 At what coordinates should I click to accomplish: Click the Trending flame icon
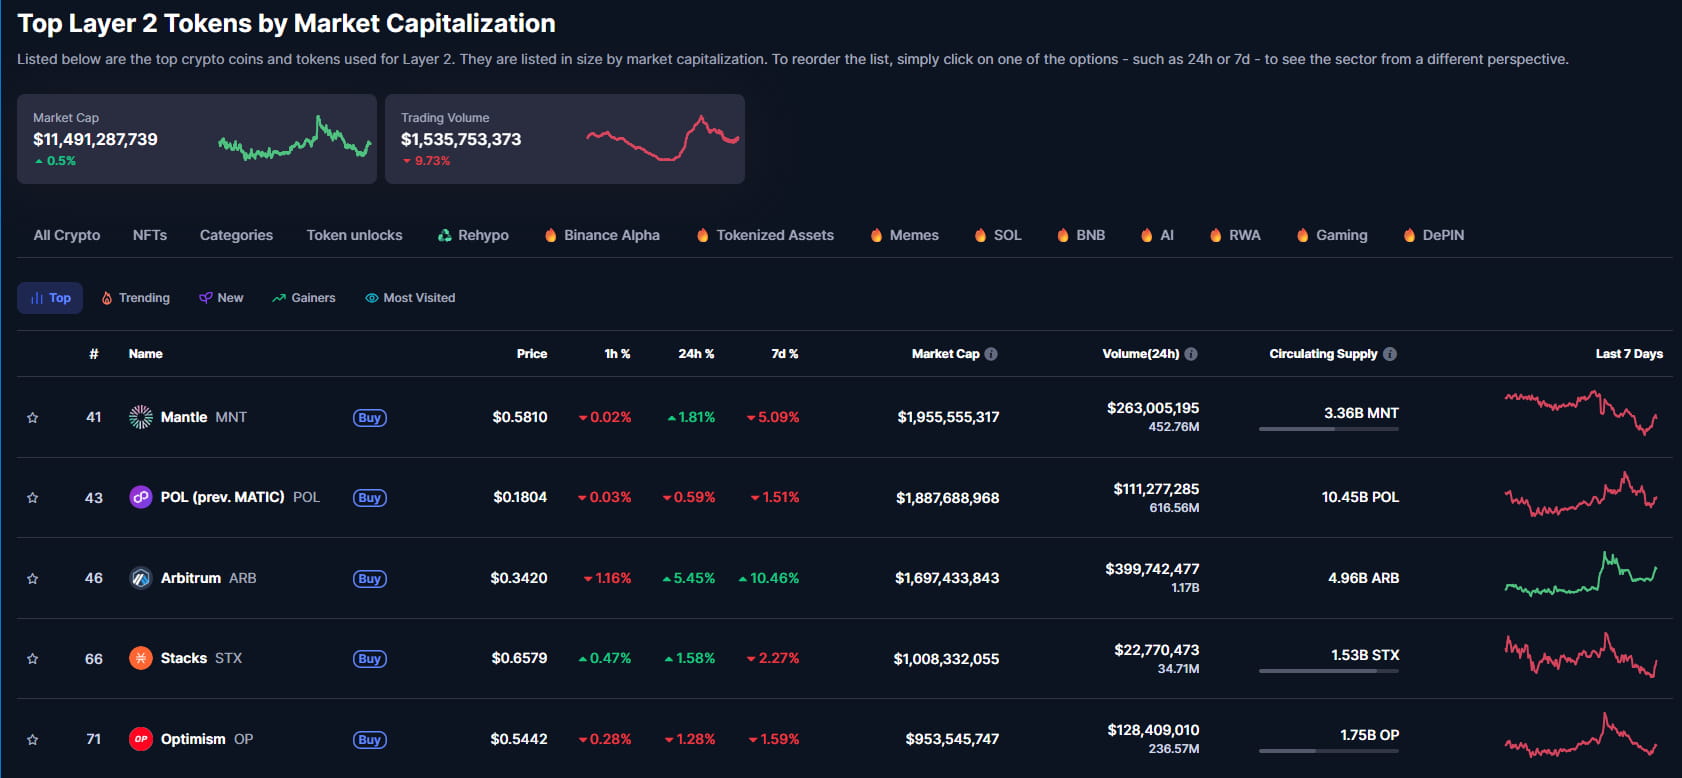(x=107, y=298)
